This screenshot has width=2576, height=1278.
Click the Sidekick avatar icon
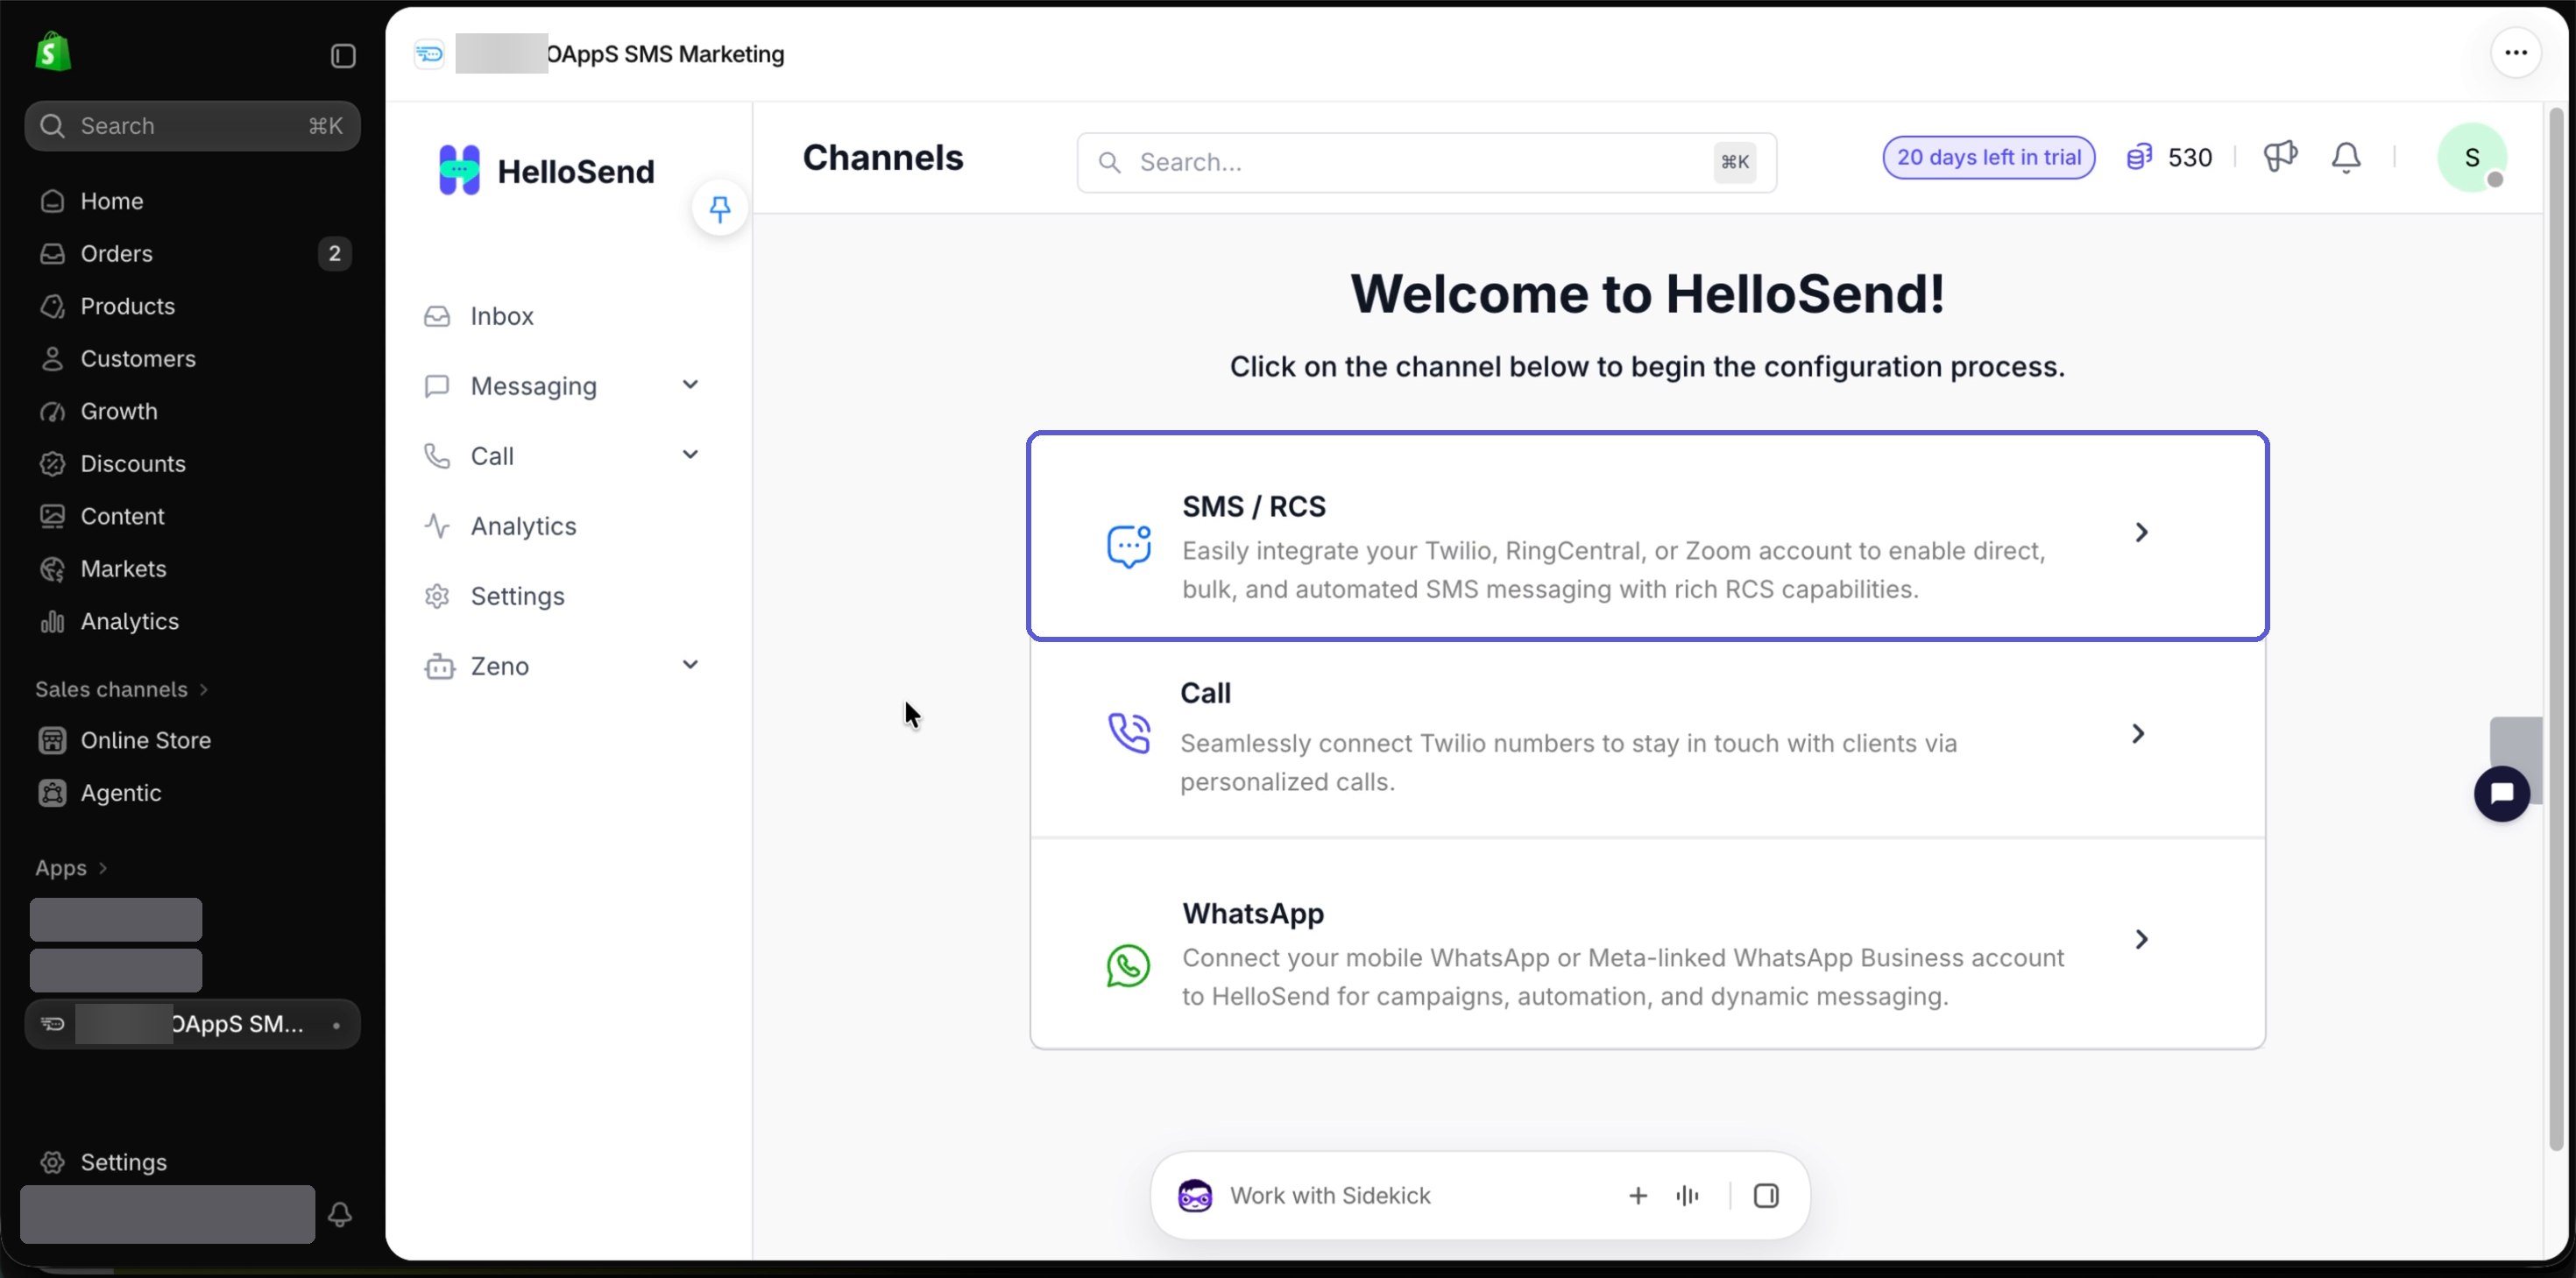point(1195,1195)
